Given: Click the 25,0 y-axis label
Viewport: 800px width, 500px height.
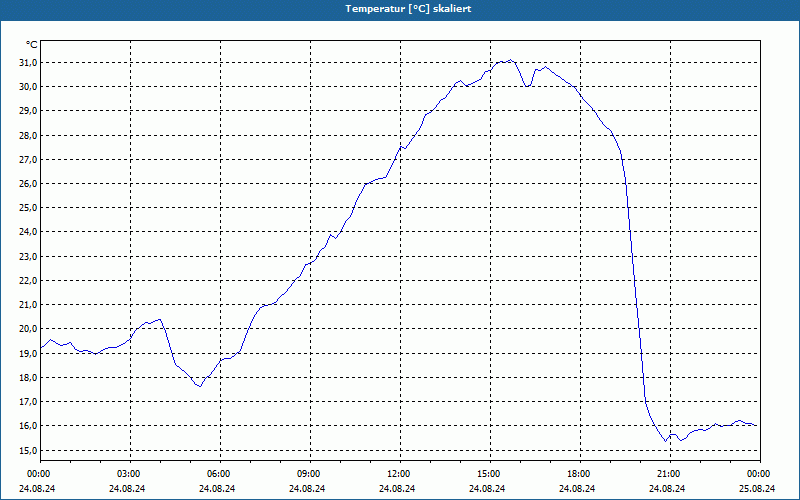Looking at the screenshot, I should 28,208.
